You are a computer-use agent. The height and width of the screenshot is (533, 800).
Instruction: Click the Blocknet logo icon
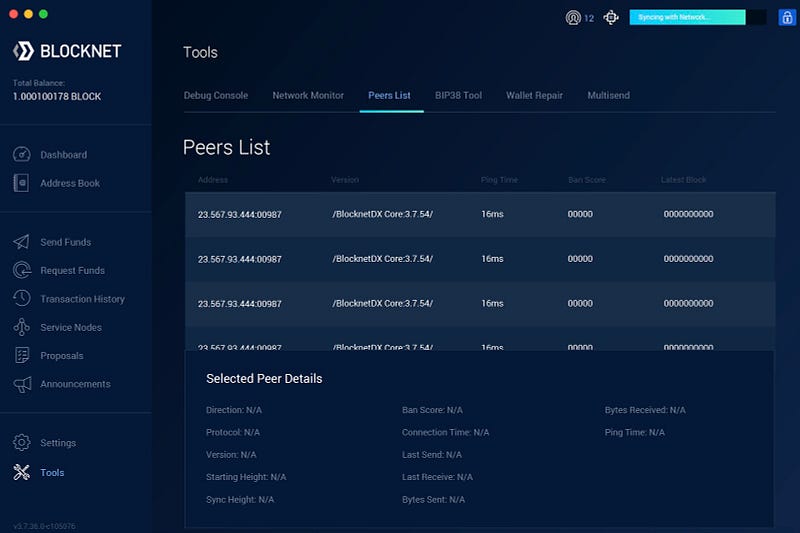pyautogui.click(x=23, y=51)
